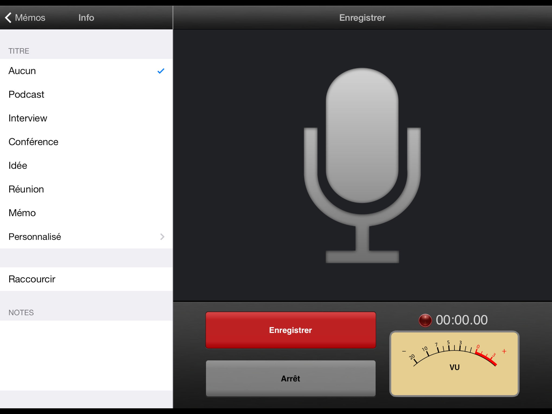
Task: Click the NOTES section label
Action: (21, 313)
